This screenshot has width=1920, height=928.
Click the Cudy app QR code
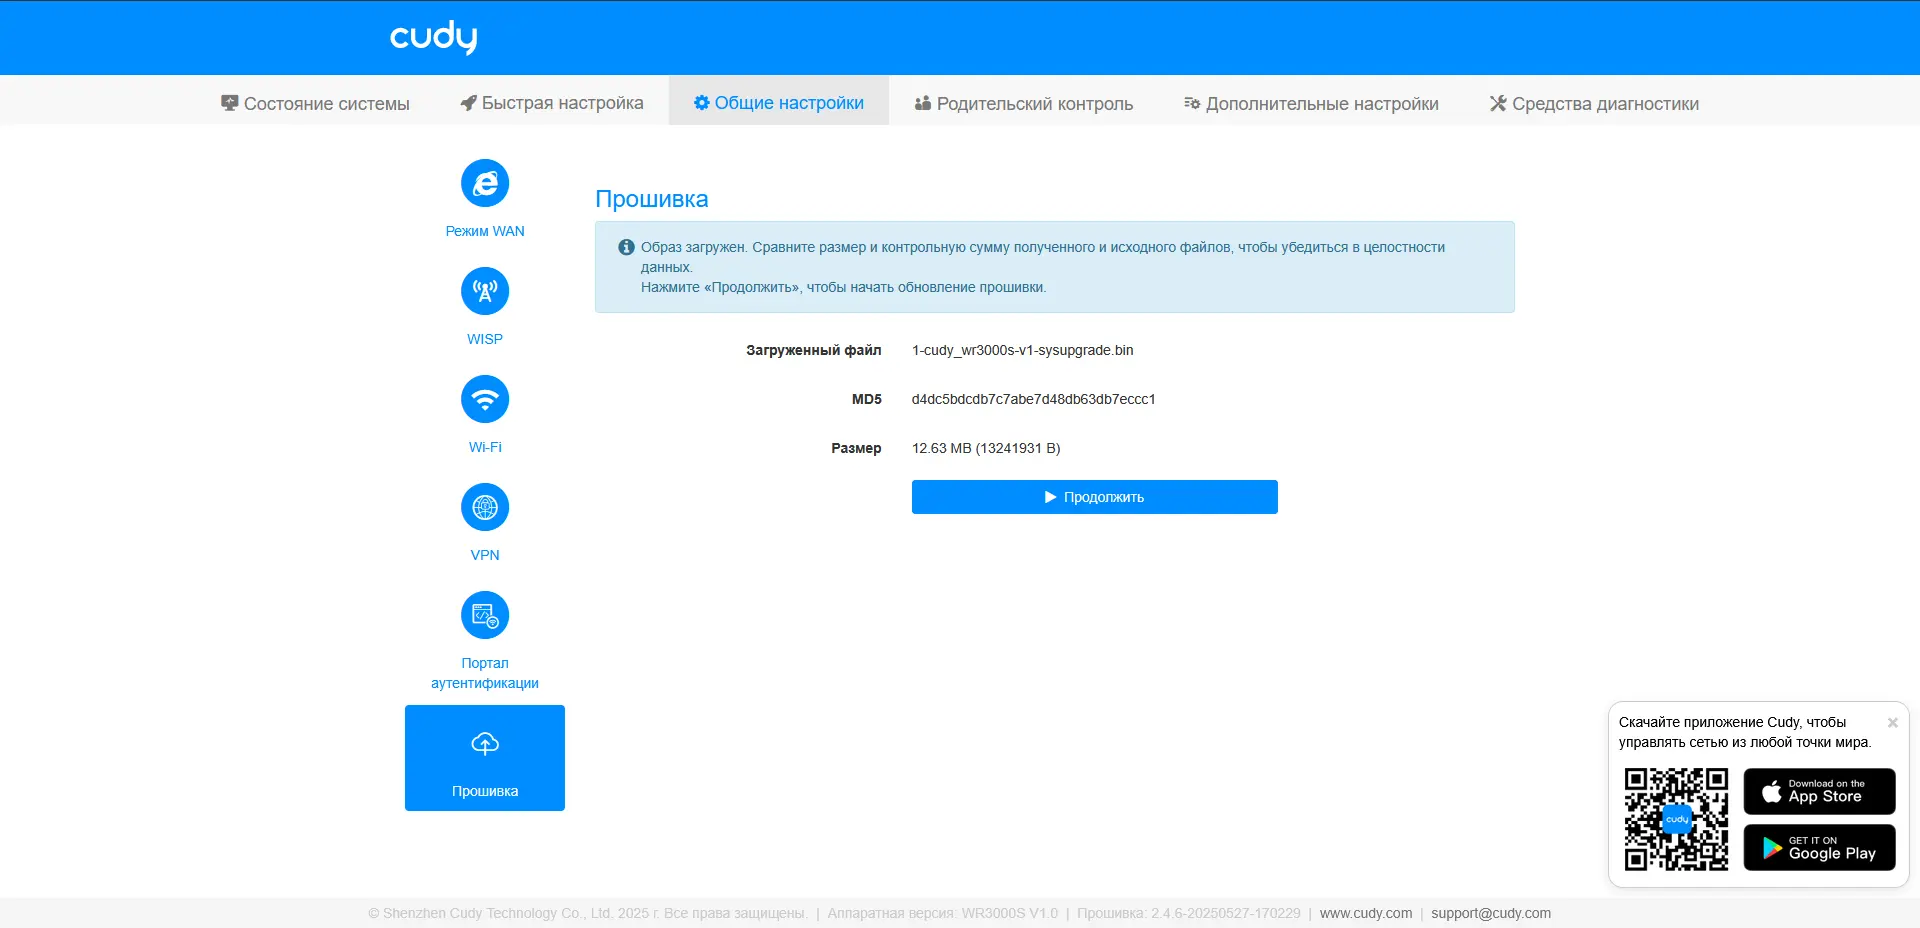(x=1676, y=819)
